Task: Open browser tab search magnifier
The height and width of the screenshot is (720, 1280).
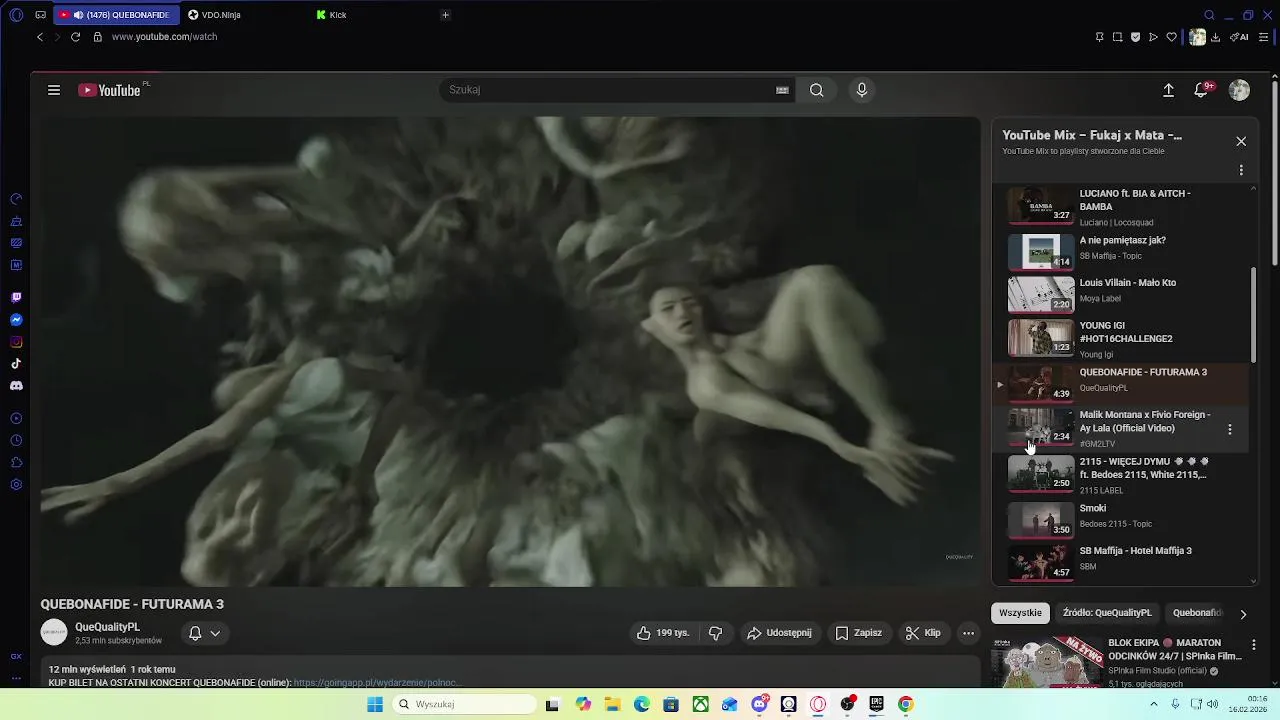Action: [x=1209, y=15]
